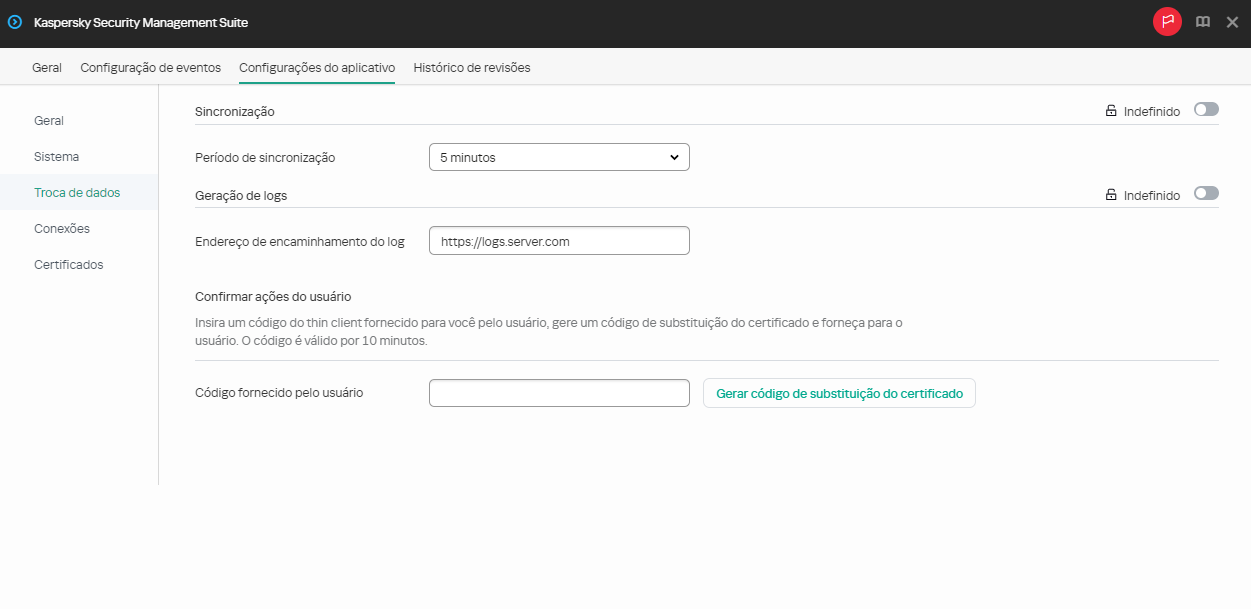This screenshot has width=1251, height=609.
Task: Enable the Sincronização enforcement toggle
Action: pyautogui.click(x=1206, y=110)
